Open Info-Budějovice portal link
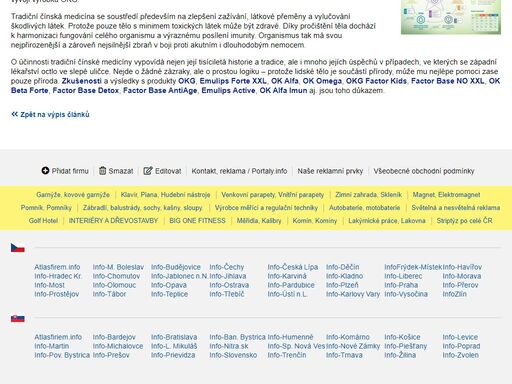 (176, 267)
